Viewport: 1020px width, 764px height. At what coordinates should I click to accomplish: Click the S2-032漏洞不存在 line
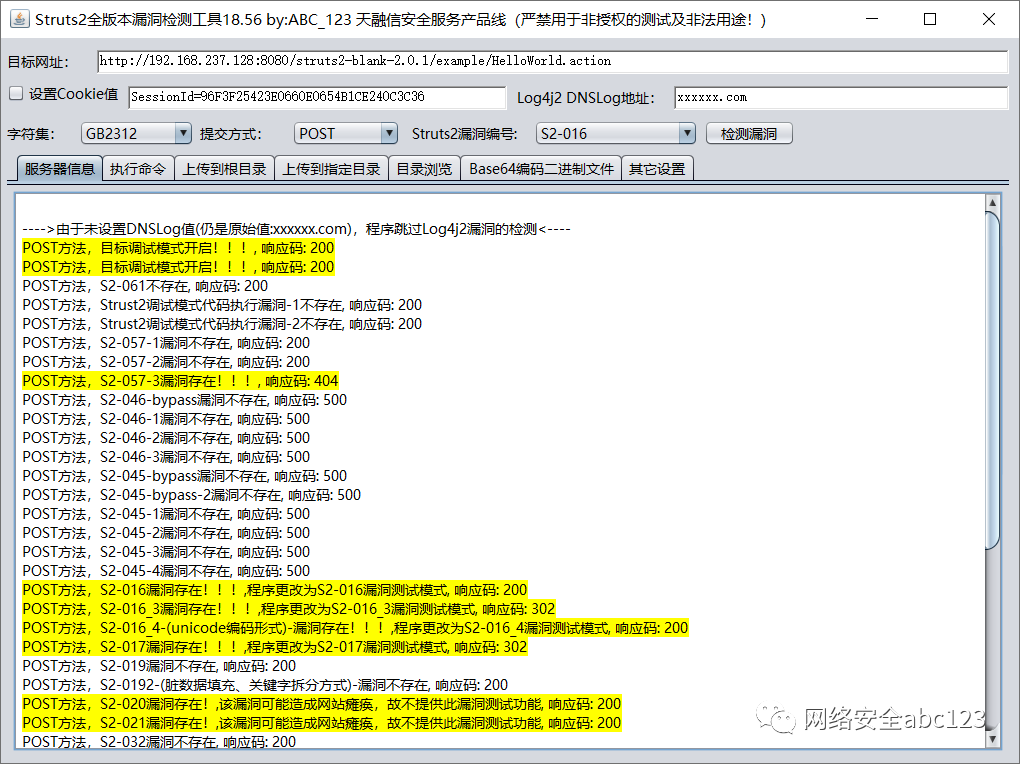159,741
